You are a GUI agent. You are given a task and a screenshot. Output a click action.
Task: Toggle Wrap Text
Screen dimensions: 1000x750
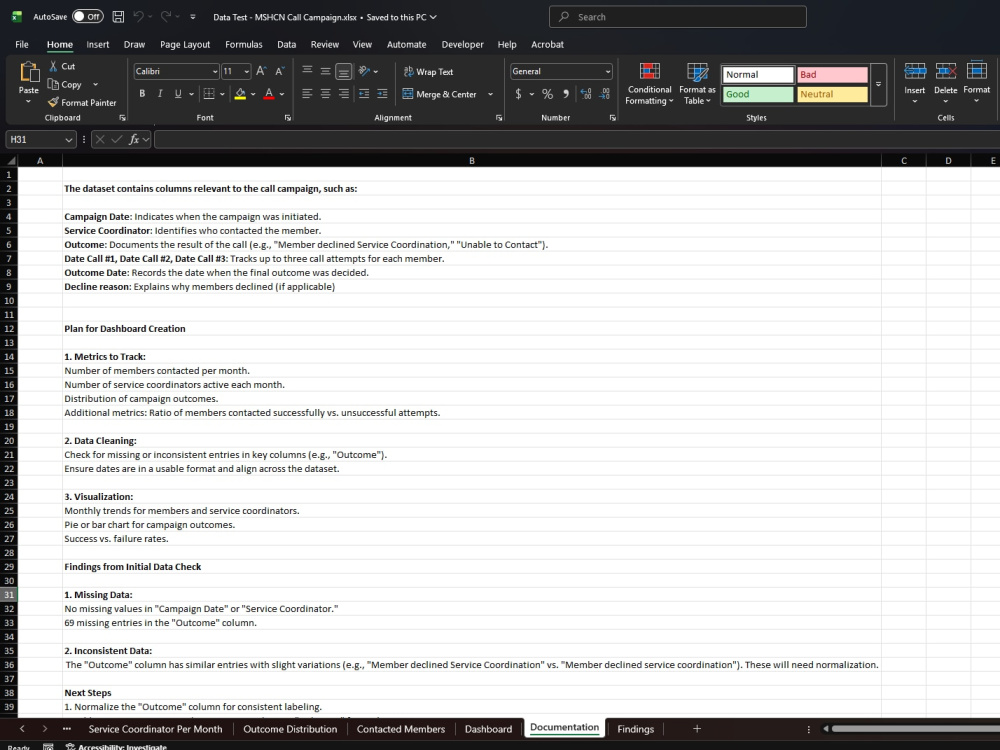click(x=429, y=71)
